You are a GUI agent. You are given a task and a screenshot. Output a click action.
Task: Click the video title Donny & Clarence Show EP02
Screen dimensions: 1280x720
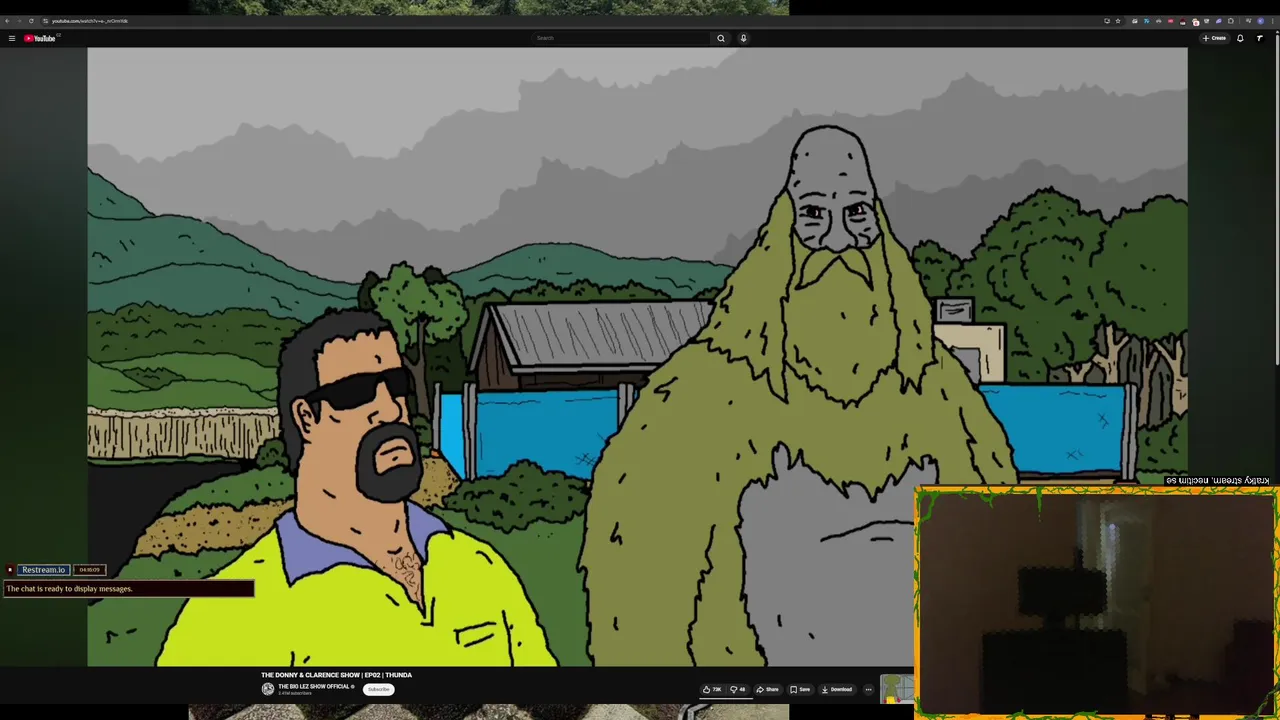coord(336,675)
